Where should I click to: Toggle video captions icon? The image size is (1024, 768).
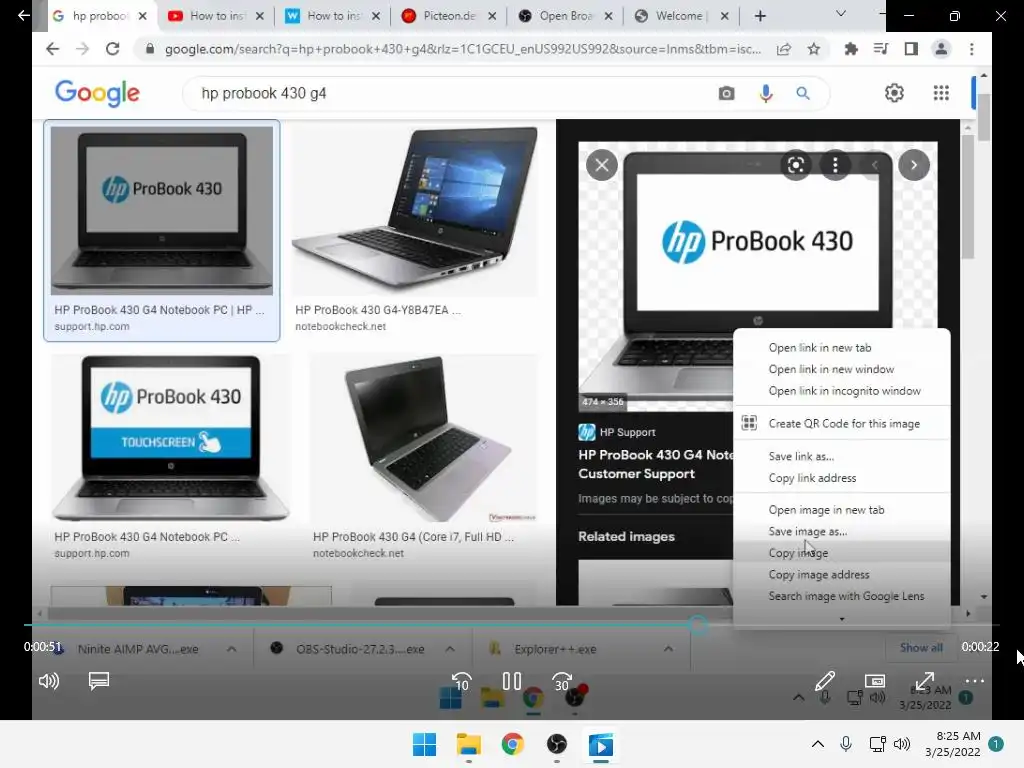pyautogui.click(x=99, y=681)
